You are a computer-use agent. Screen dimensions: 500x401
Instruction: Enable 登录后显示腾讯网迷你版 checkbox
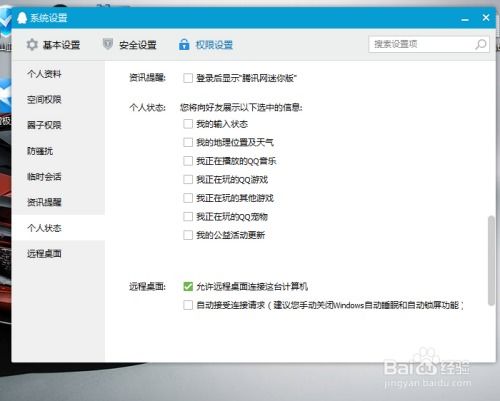pyautogui.click(x=188, y=78)
